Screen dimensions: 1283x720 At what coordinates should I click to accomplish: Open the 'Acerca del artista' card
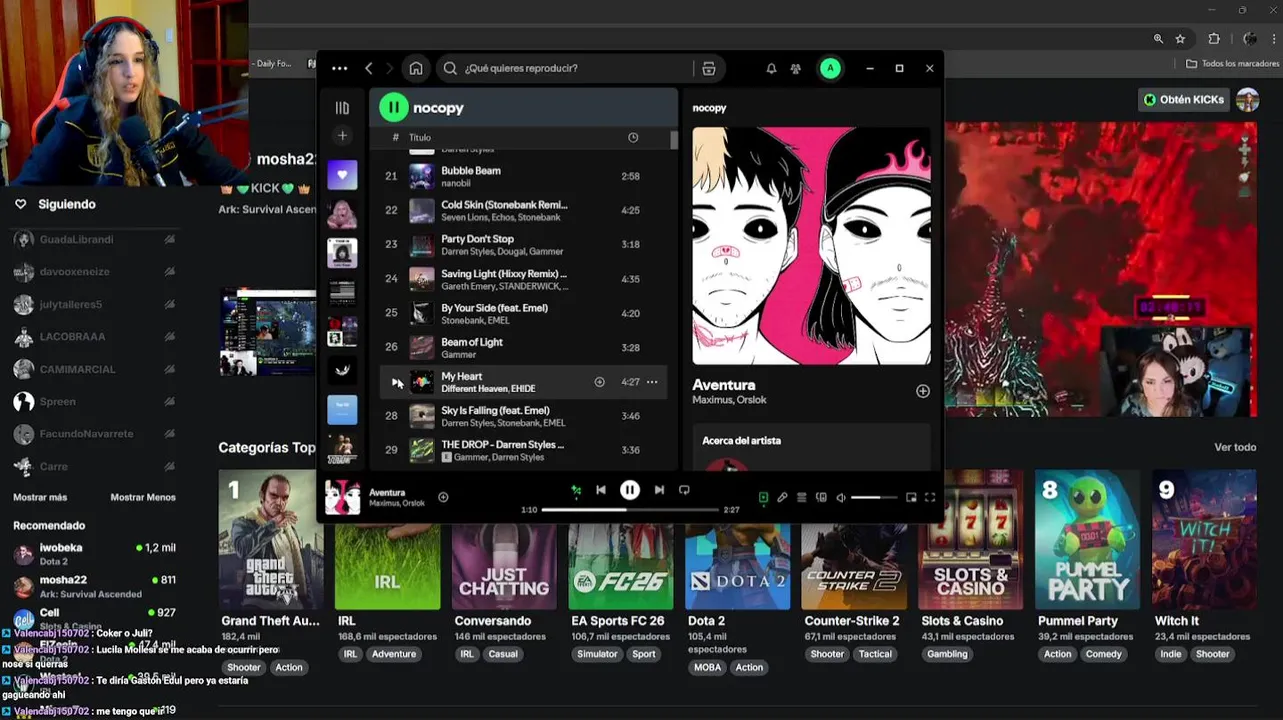pos(811,448)
